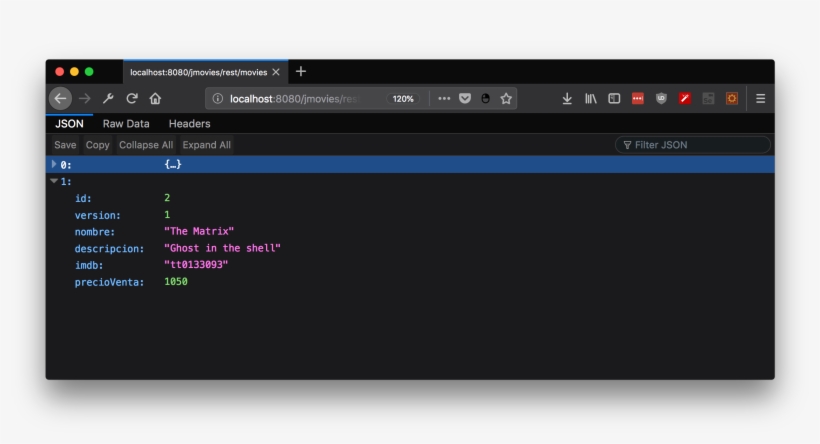Viewport: 820px width, 444px height.
Task: Switch to the Headers tab
Action: [x=189, y=124]
